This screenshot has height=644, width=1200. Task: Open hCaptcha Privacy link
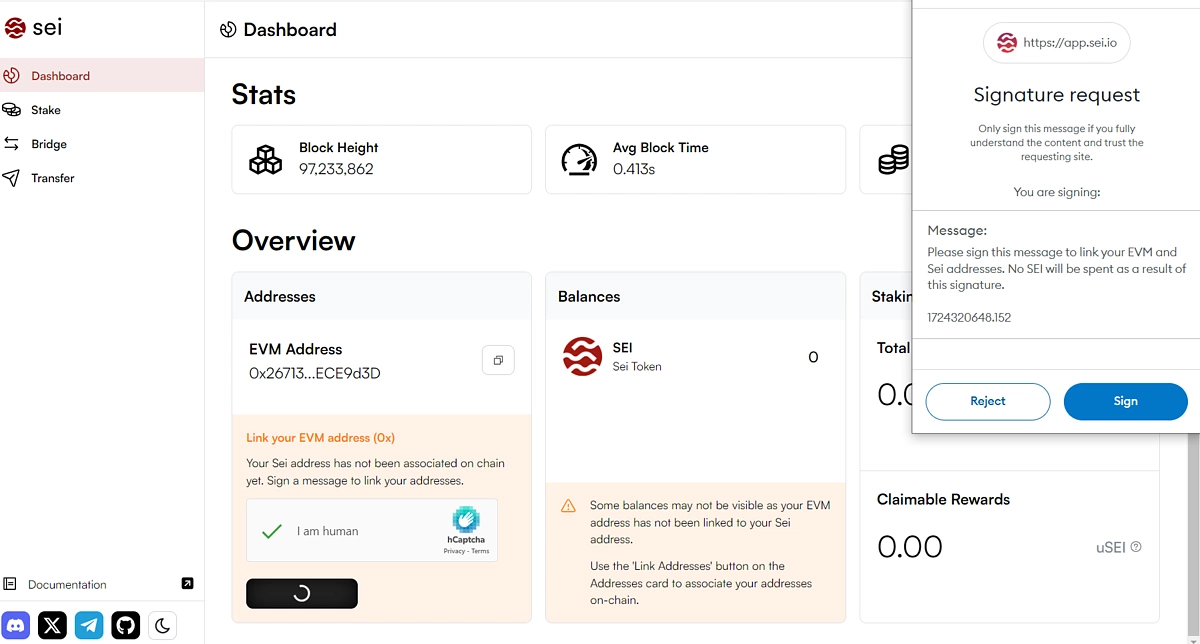coord(455,551)
